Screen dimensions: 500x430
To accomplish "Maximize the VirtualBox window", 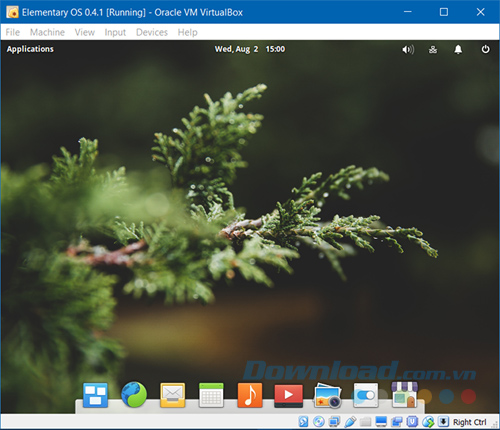I will [x=444, y=12].
